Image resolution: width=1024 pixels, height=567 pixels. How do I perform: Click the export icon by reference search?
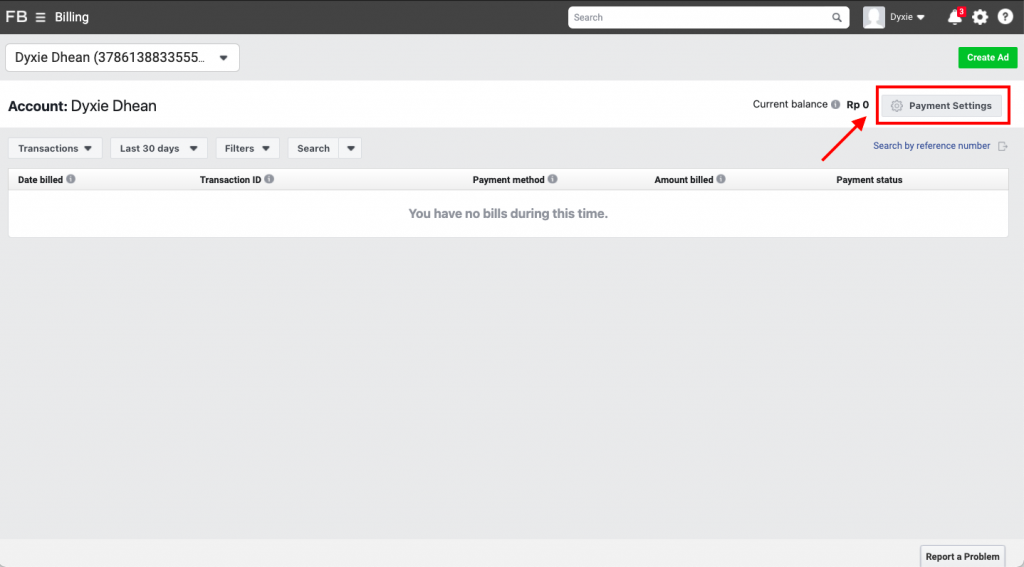(1002, 146)
